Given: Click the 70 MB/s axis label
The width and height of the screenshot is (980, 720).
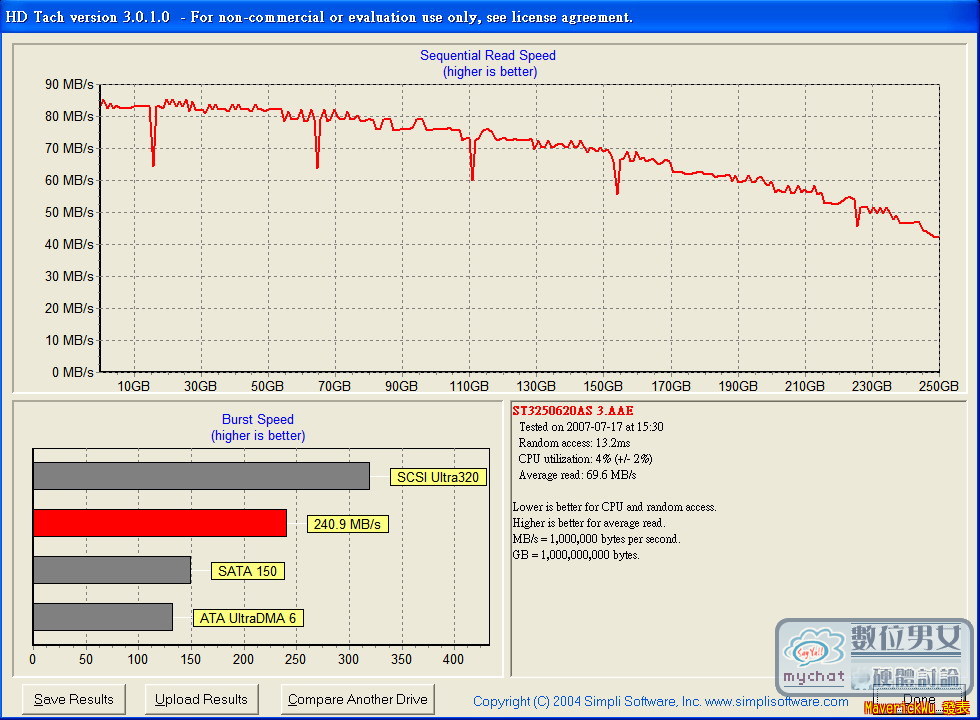Looking at the screenshot, I should pyautogui.click(x=69, y=149).
